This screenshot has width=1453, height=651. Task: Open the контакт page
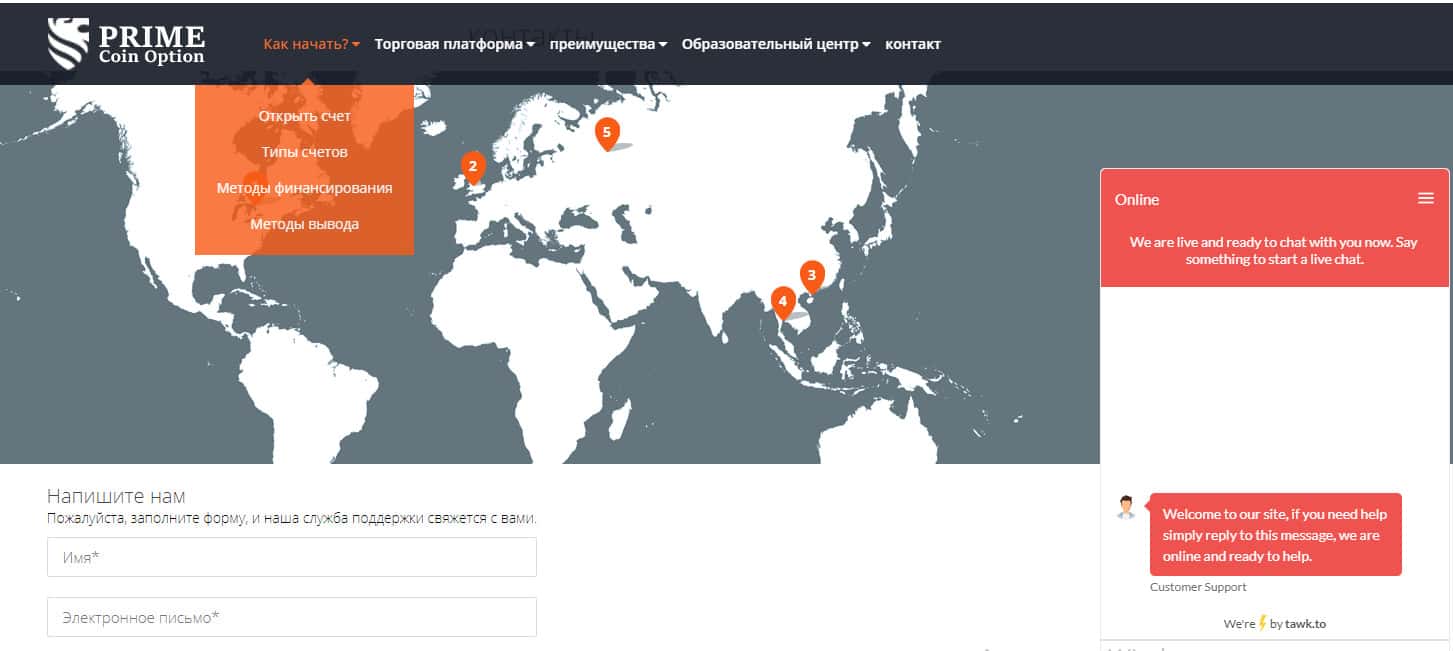coord(912,44)
